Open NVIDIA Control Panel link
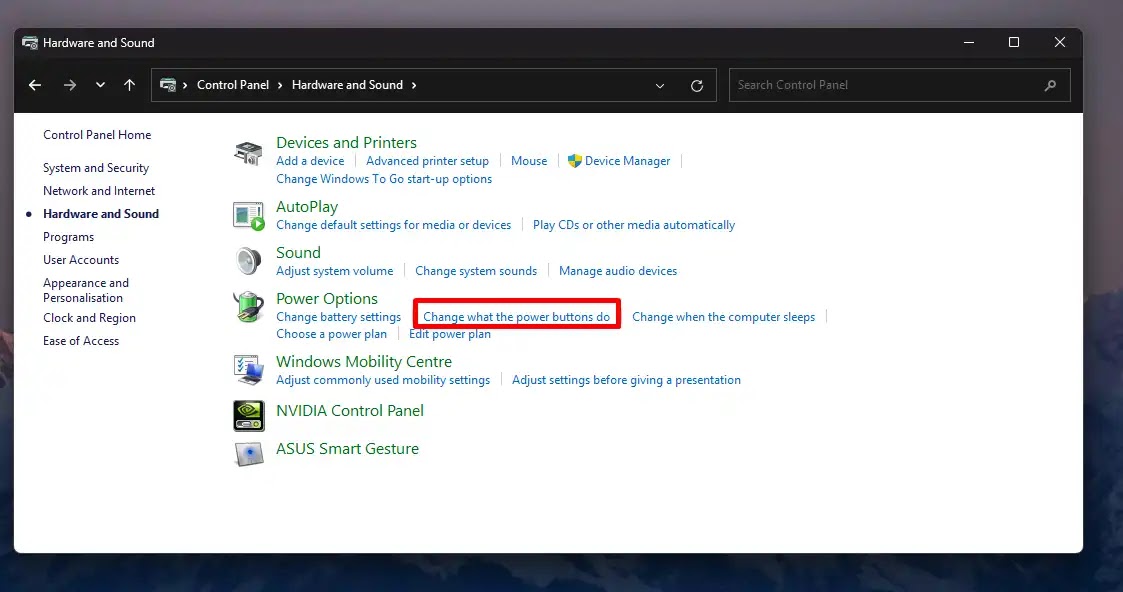Image resolution: width=1123 pixels, height=592 pixels. pyautogui.click(x=350, y=411)
